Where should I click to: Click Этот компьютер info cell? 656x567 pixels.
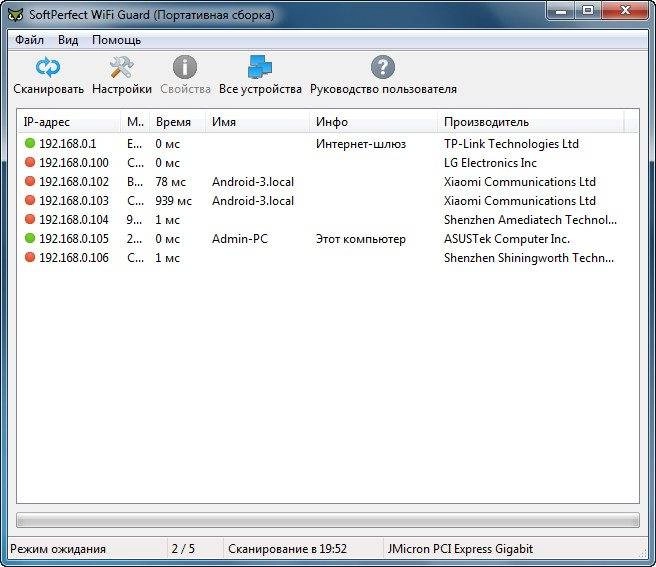361,239
